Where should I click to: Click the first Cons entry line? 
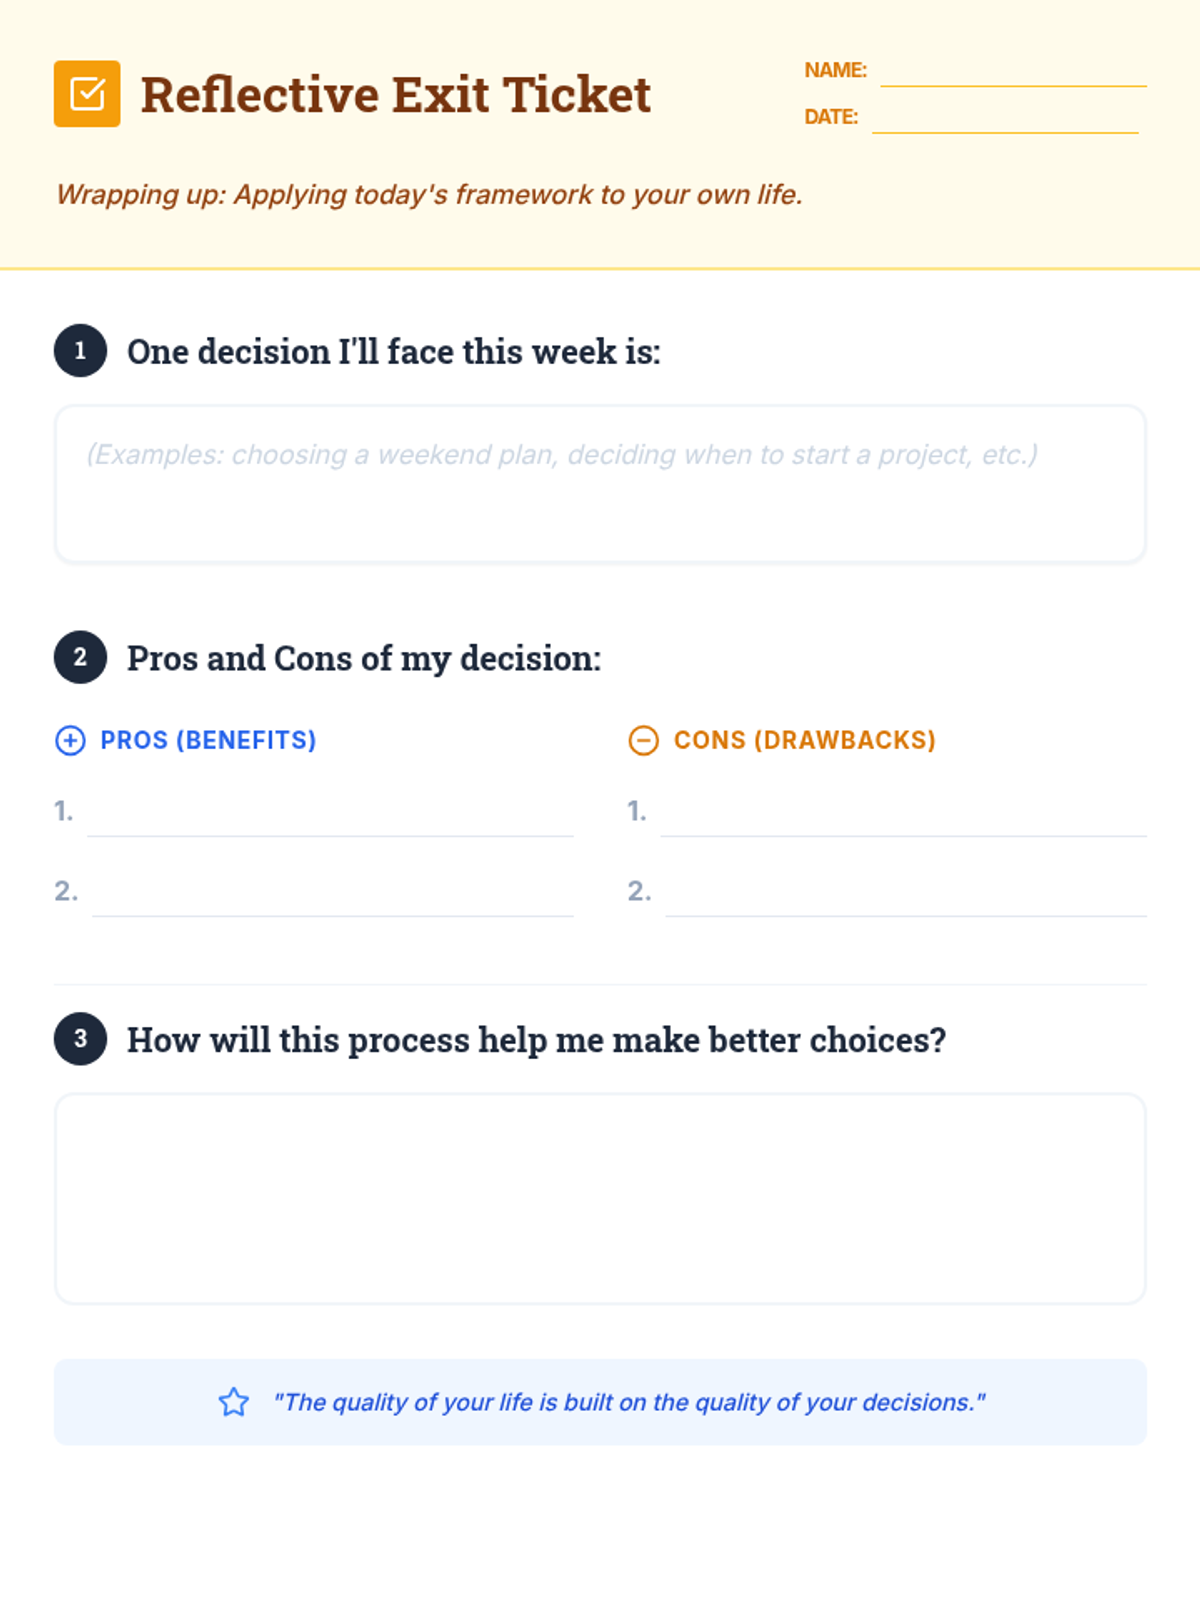click(x=903, y=816)
